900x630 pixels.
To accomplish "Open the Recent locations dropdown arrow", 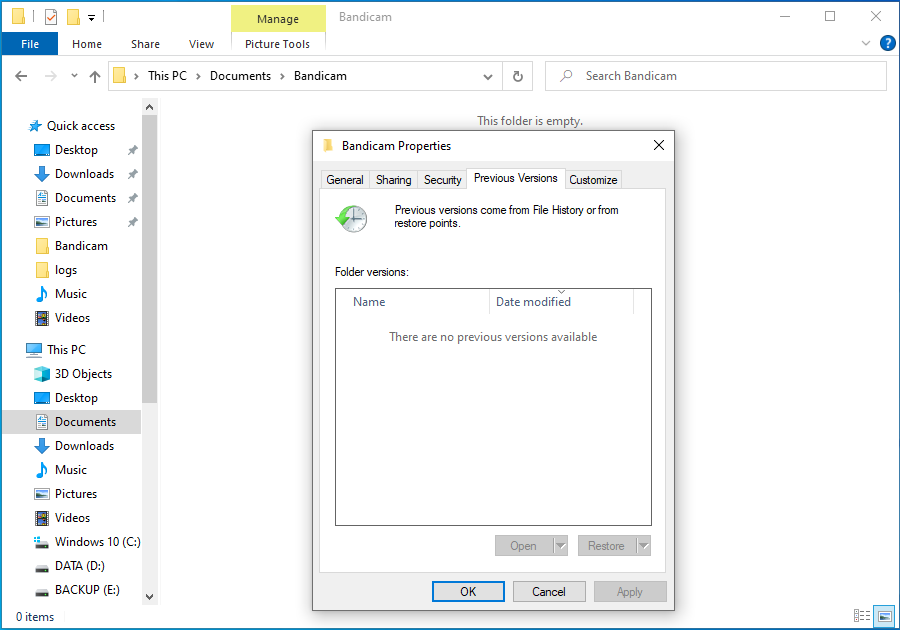I will coord(72,76).
